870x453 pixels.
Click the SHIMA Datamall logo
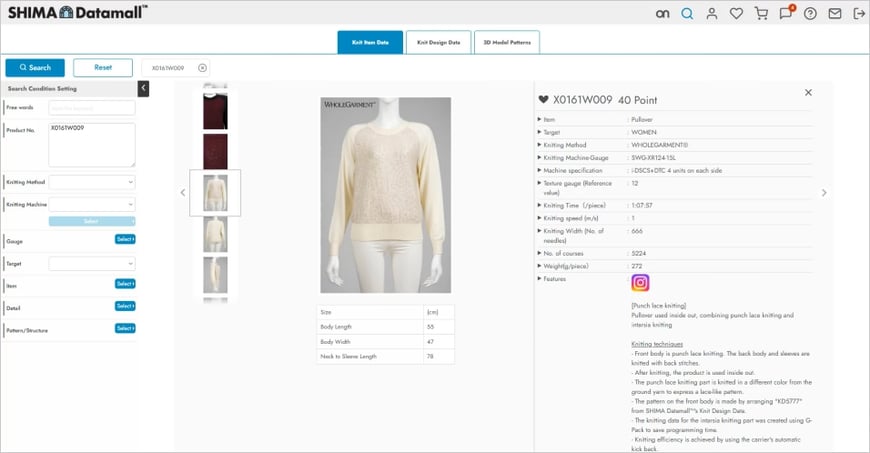point(78,13)
